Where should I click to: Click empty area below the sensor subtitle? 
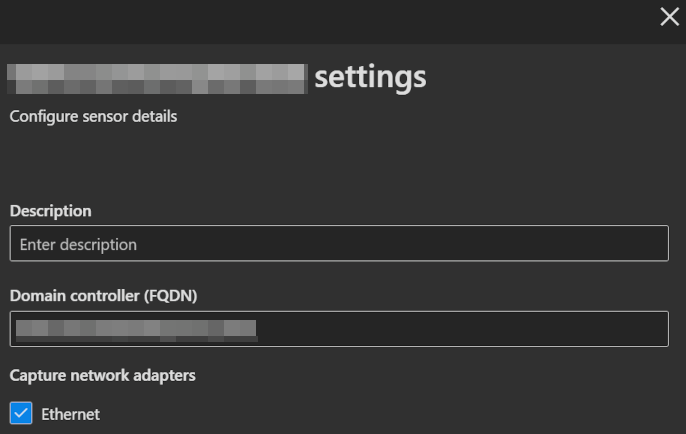pyautogui.click(x=300, y=162)
